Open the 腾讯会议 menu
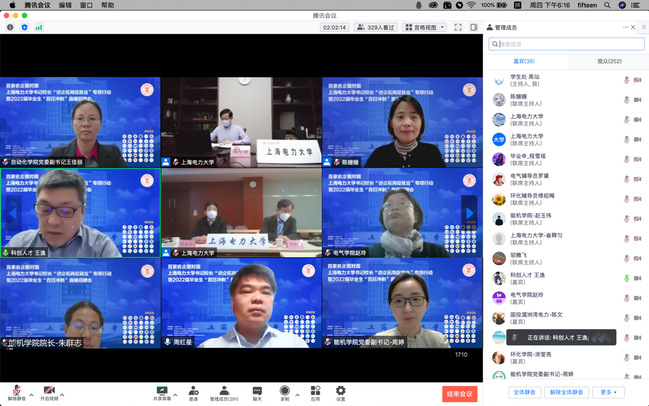Viewport: 649px width, 406px height. 37,5
